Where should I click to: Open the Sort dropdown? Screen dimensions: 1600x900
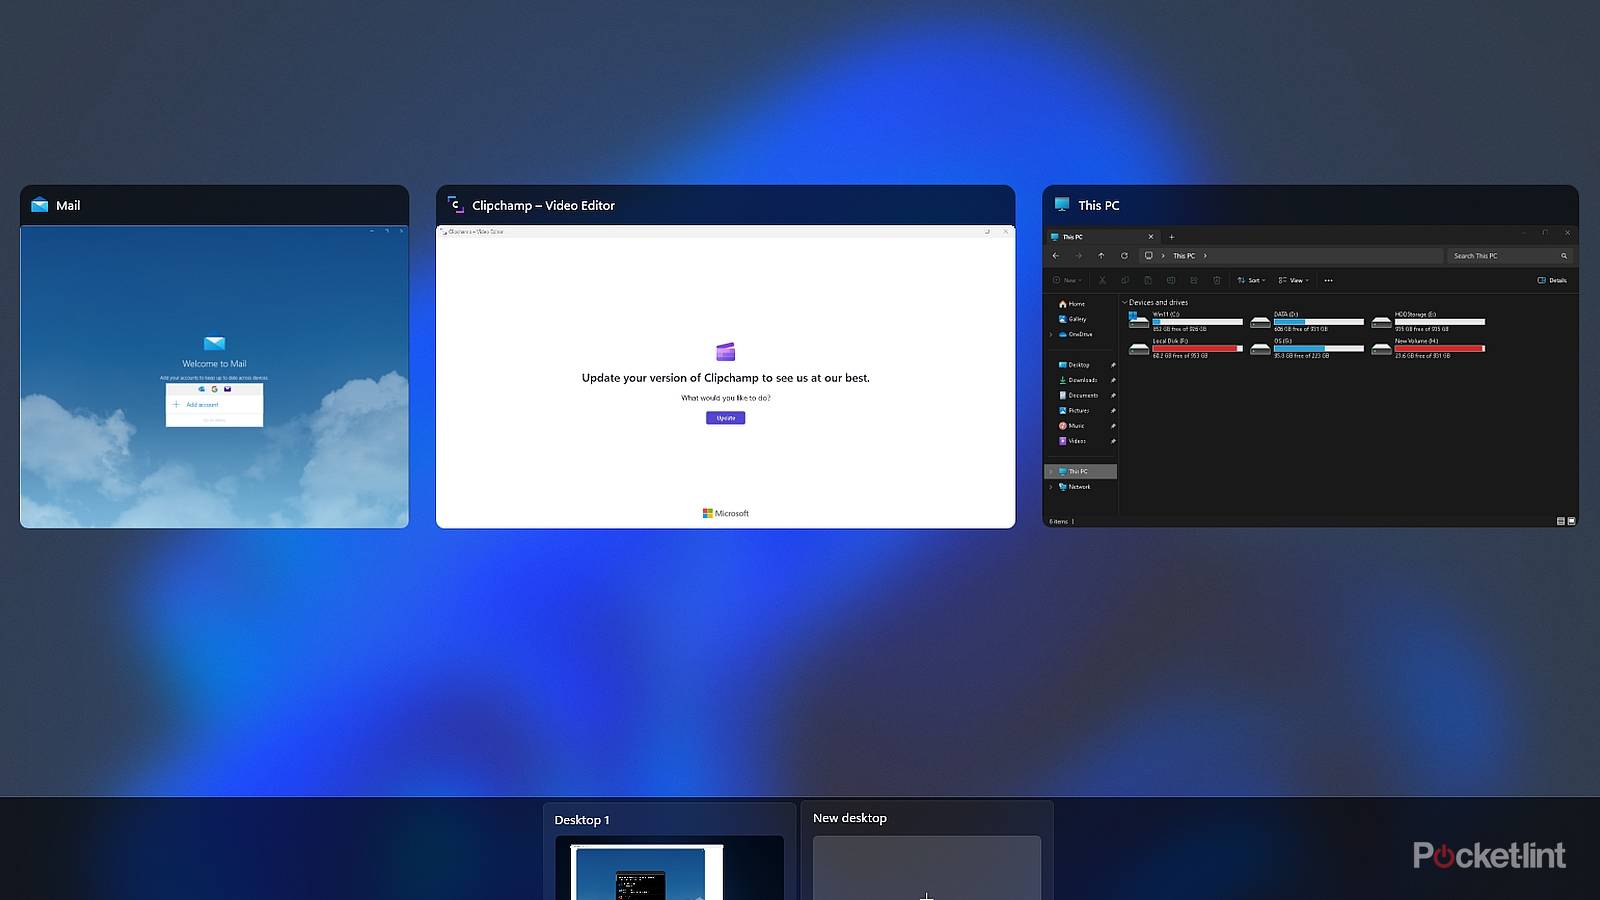tap(1251, 281)
